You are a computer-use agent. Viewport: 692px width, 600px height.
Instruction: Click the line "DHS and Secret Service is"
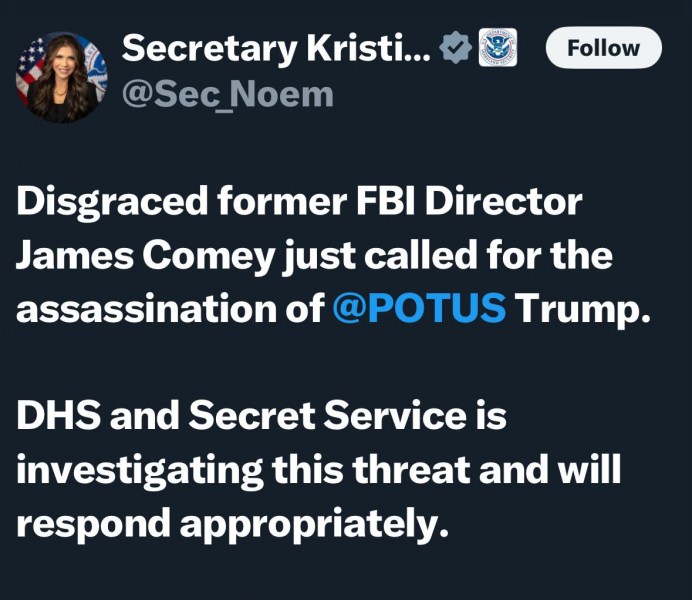pyautogui.click(x=261, y=416)
